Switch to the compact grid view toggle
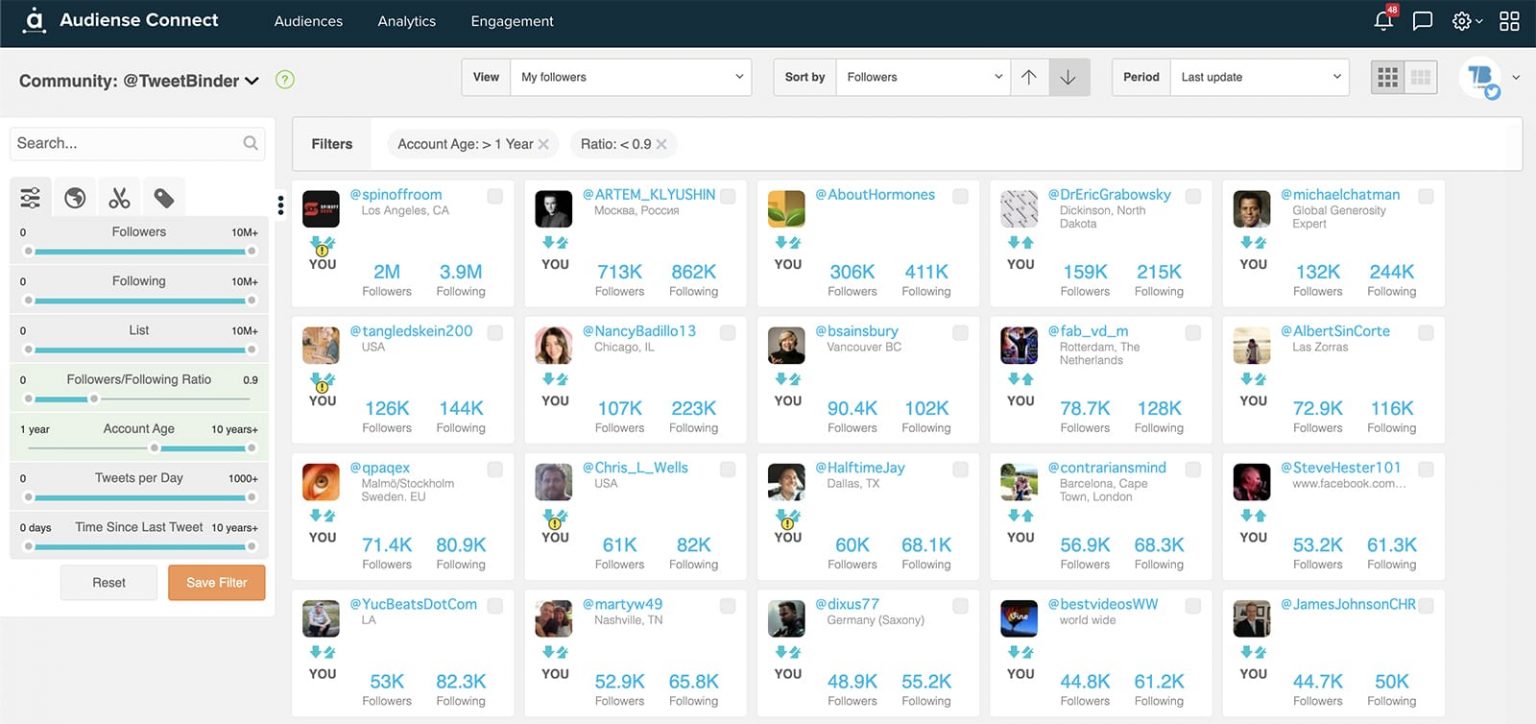This screenshot has height=724, width=1536. [x=1419, y=76]
